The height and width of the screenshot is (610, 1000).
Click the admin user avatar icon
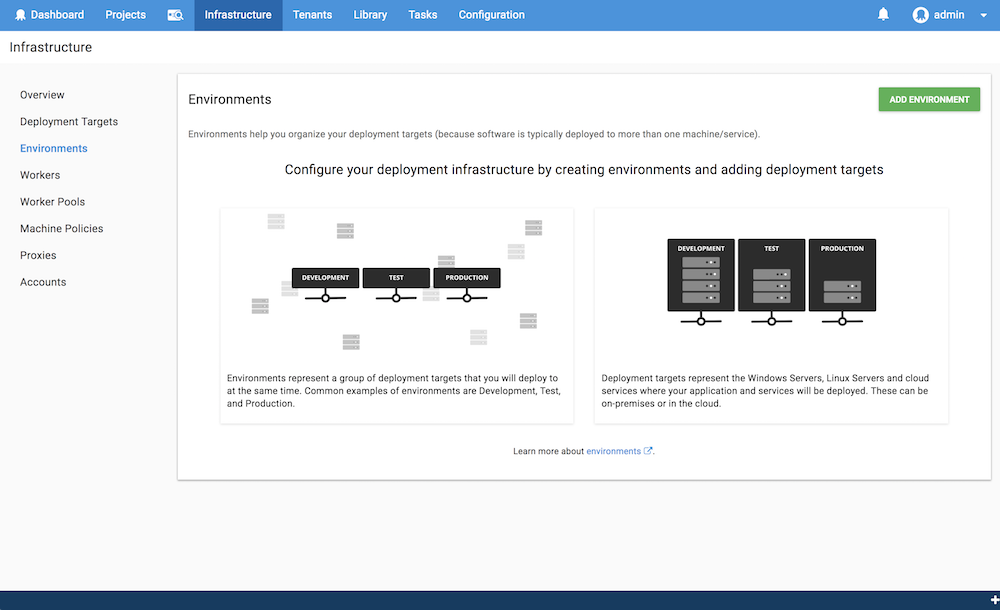(x=920, y=15)
